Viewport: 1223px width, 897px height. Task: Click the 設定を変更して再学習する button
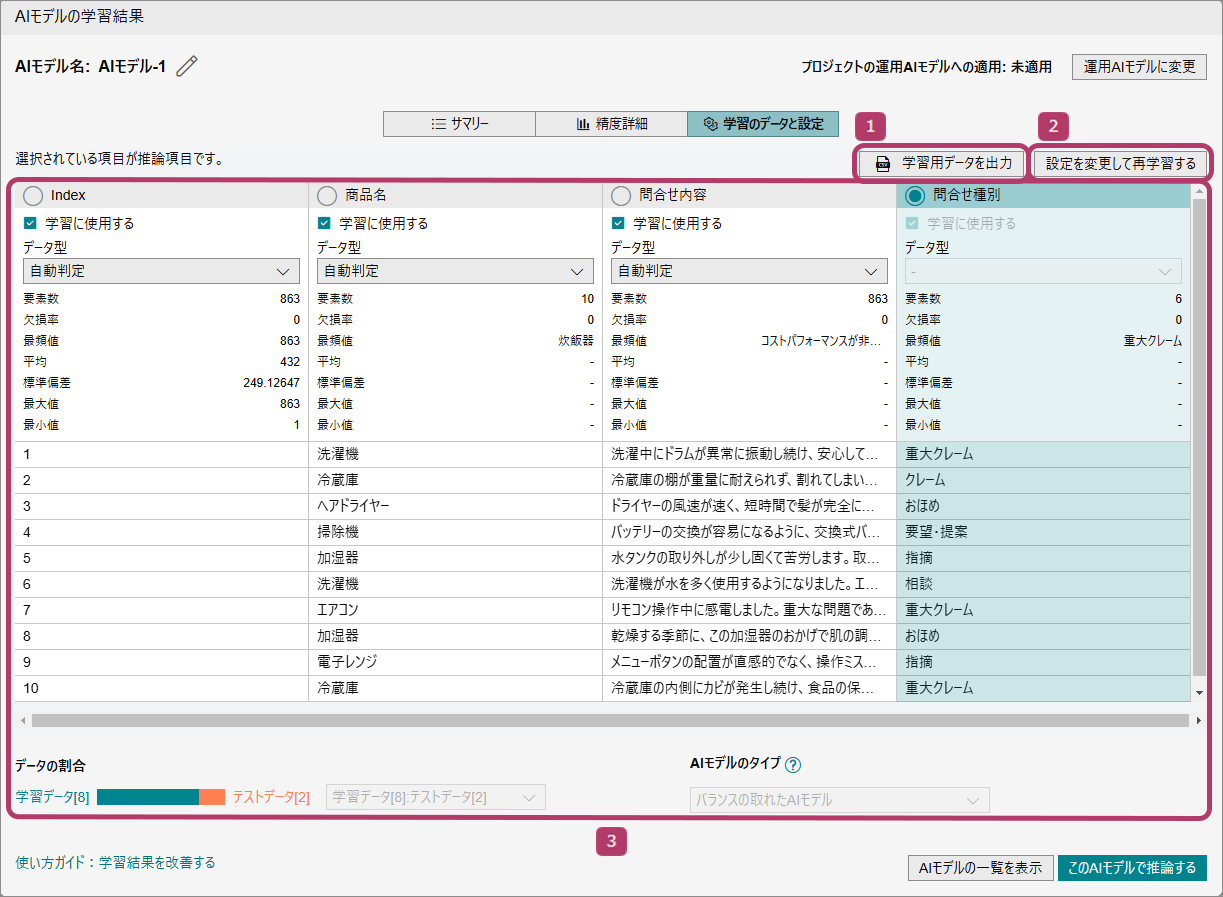[x=1120, y=163]
